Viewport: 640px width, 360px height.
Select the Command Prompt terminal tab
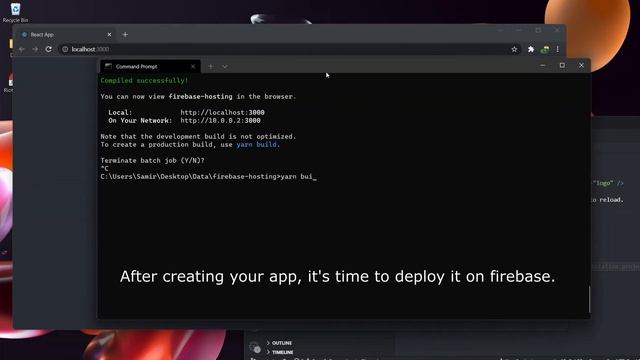(150, 67)
